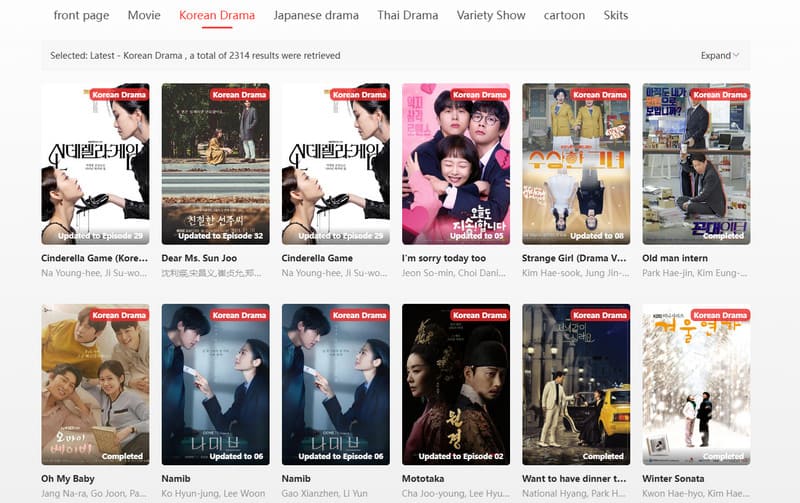Open the Thai Drama tab

point(408,15)
